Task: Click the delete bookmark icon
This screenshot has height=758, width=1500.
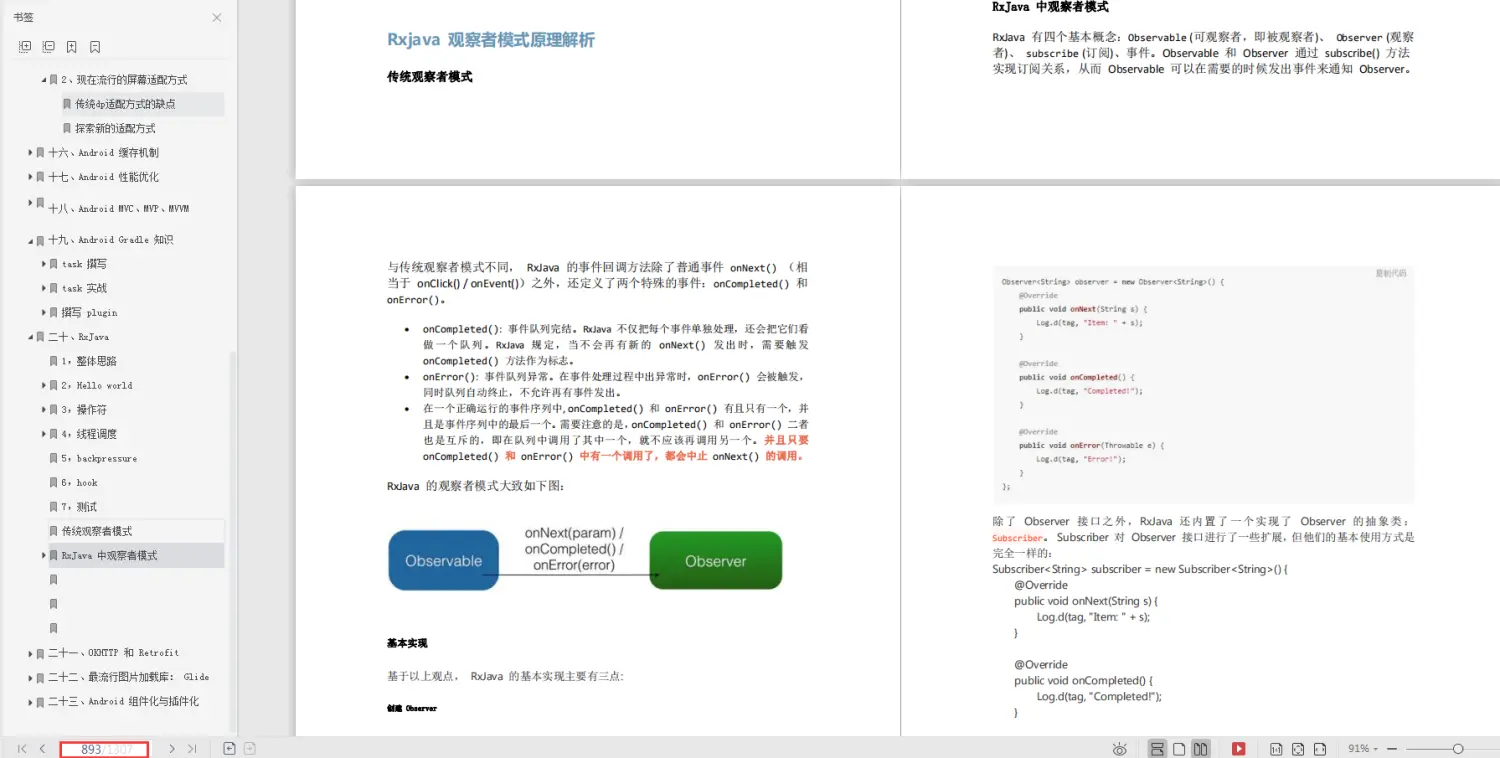Action: [x=95, y=47]
